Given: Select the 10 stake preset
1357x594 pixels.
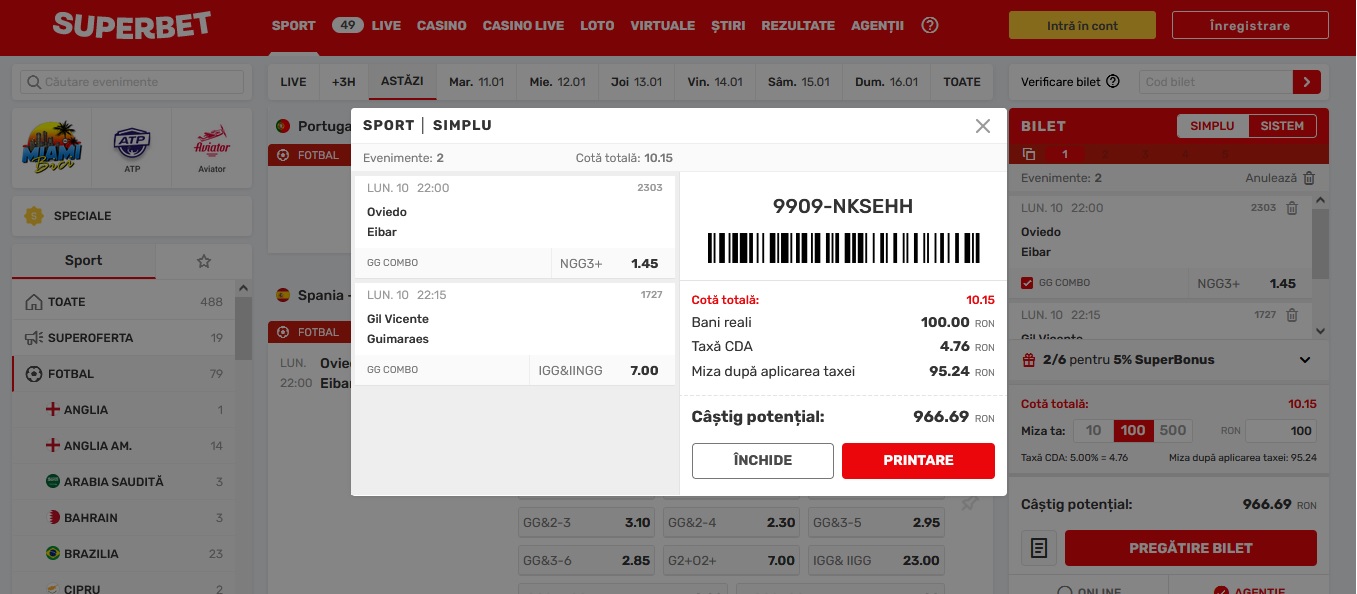Looking at the screenshot, I should pyautogui.click(x=1093, y=431).
